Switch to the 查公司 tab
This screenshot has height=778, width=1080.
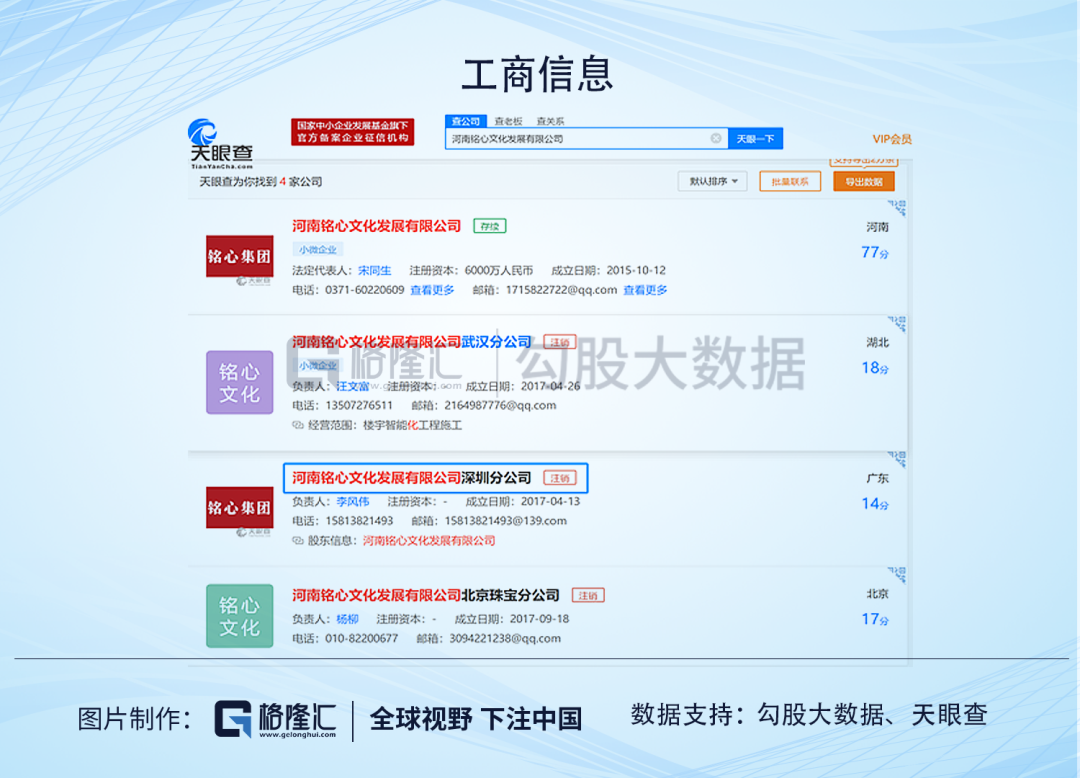tap(466, 121)
